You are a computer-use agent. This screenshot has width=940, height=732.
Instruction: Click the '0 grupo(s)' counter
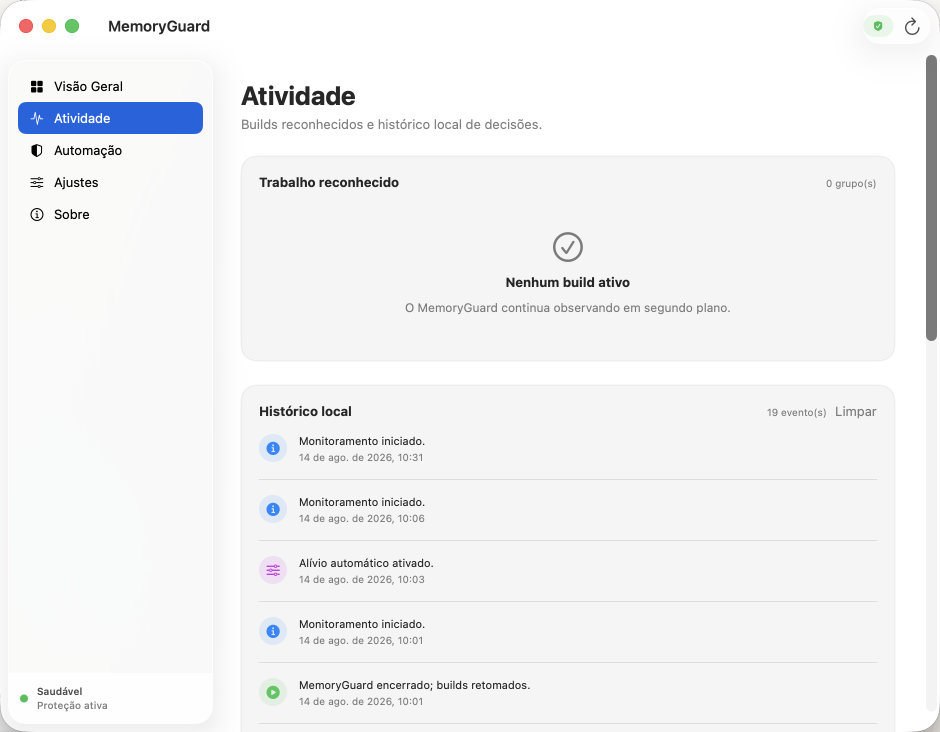(x=851, y=183)
